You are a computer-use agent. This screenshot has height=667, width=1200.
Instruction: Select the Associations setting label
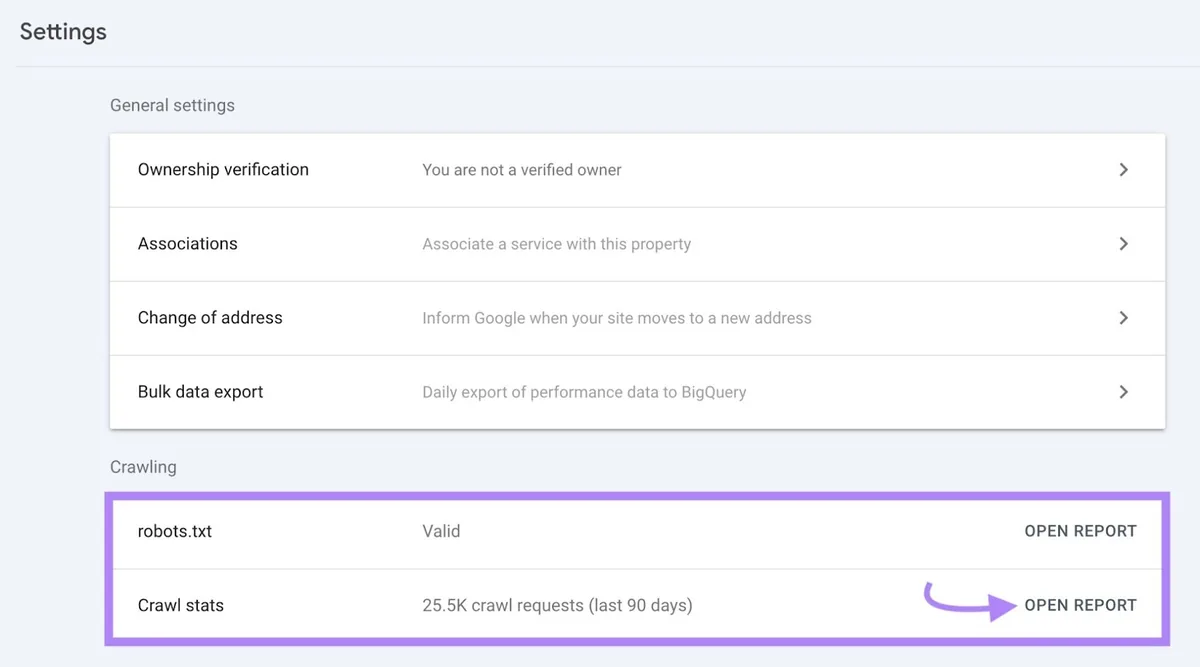[x=188, y=244]
